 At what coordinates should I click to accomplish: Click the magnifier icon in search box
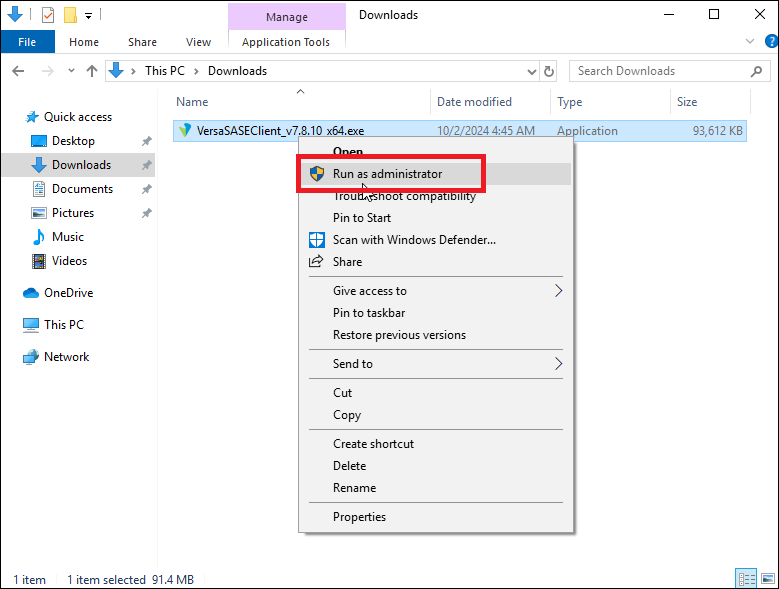click(x=756, y=71)
